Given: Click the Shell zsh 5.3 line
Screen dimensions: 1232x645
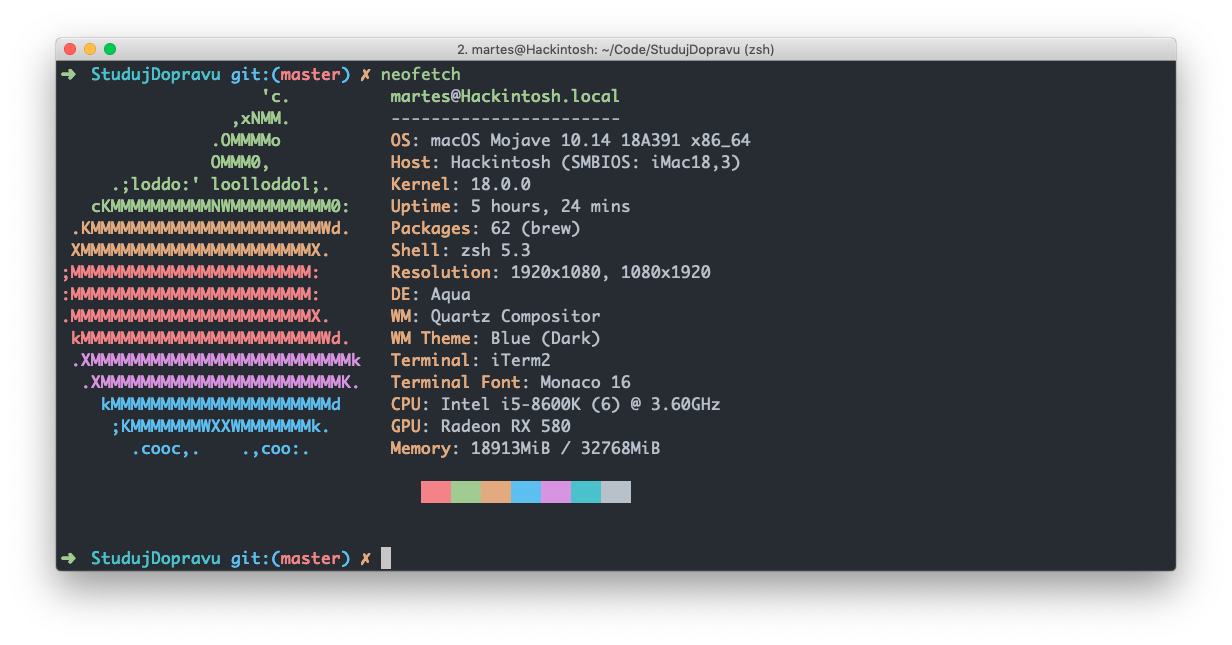Looking at the screenshot, I should [460, 251].
